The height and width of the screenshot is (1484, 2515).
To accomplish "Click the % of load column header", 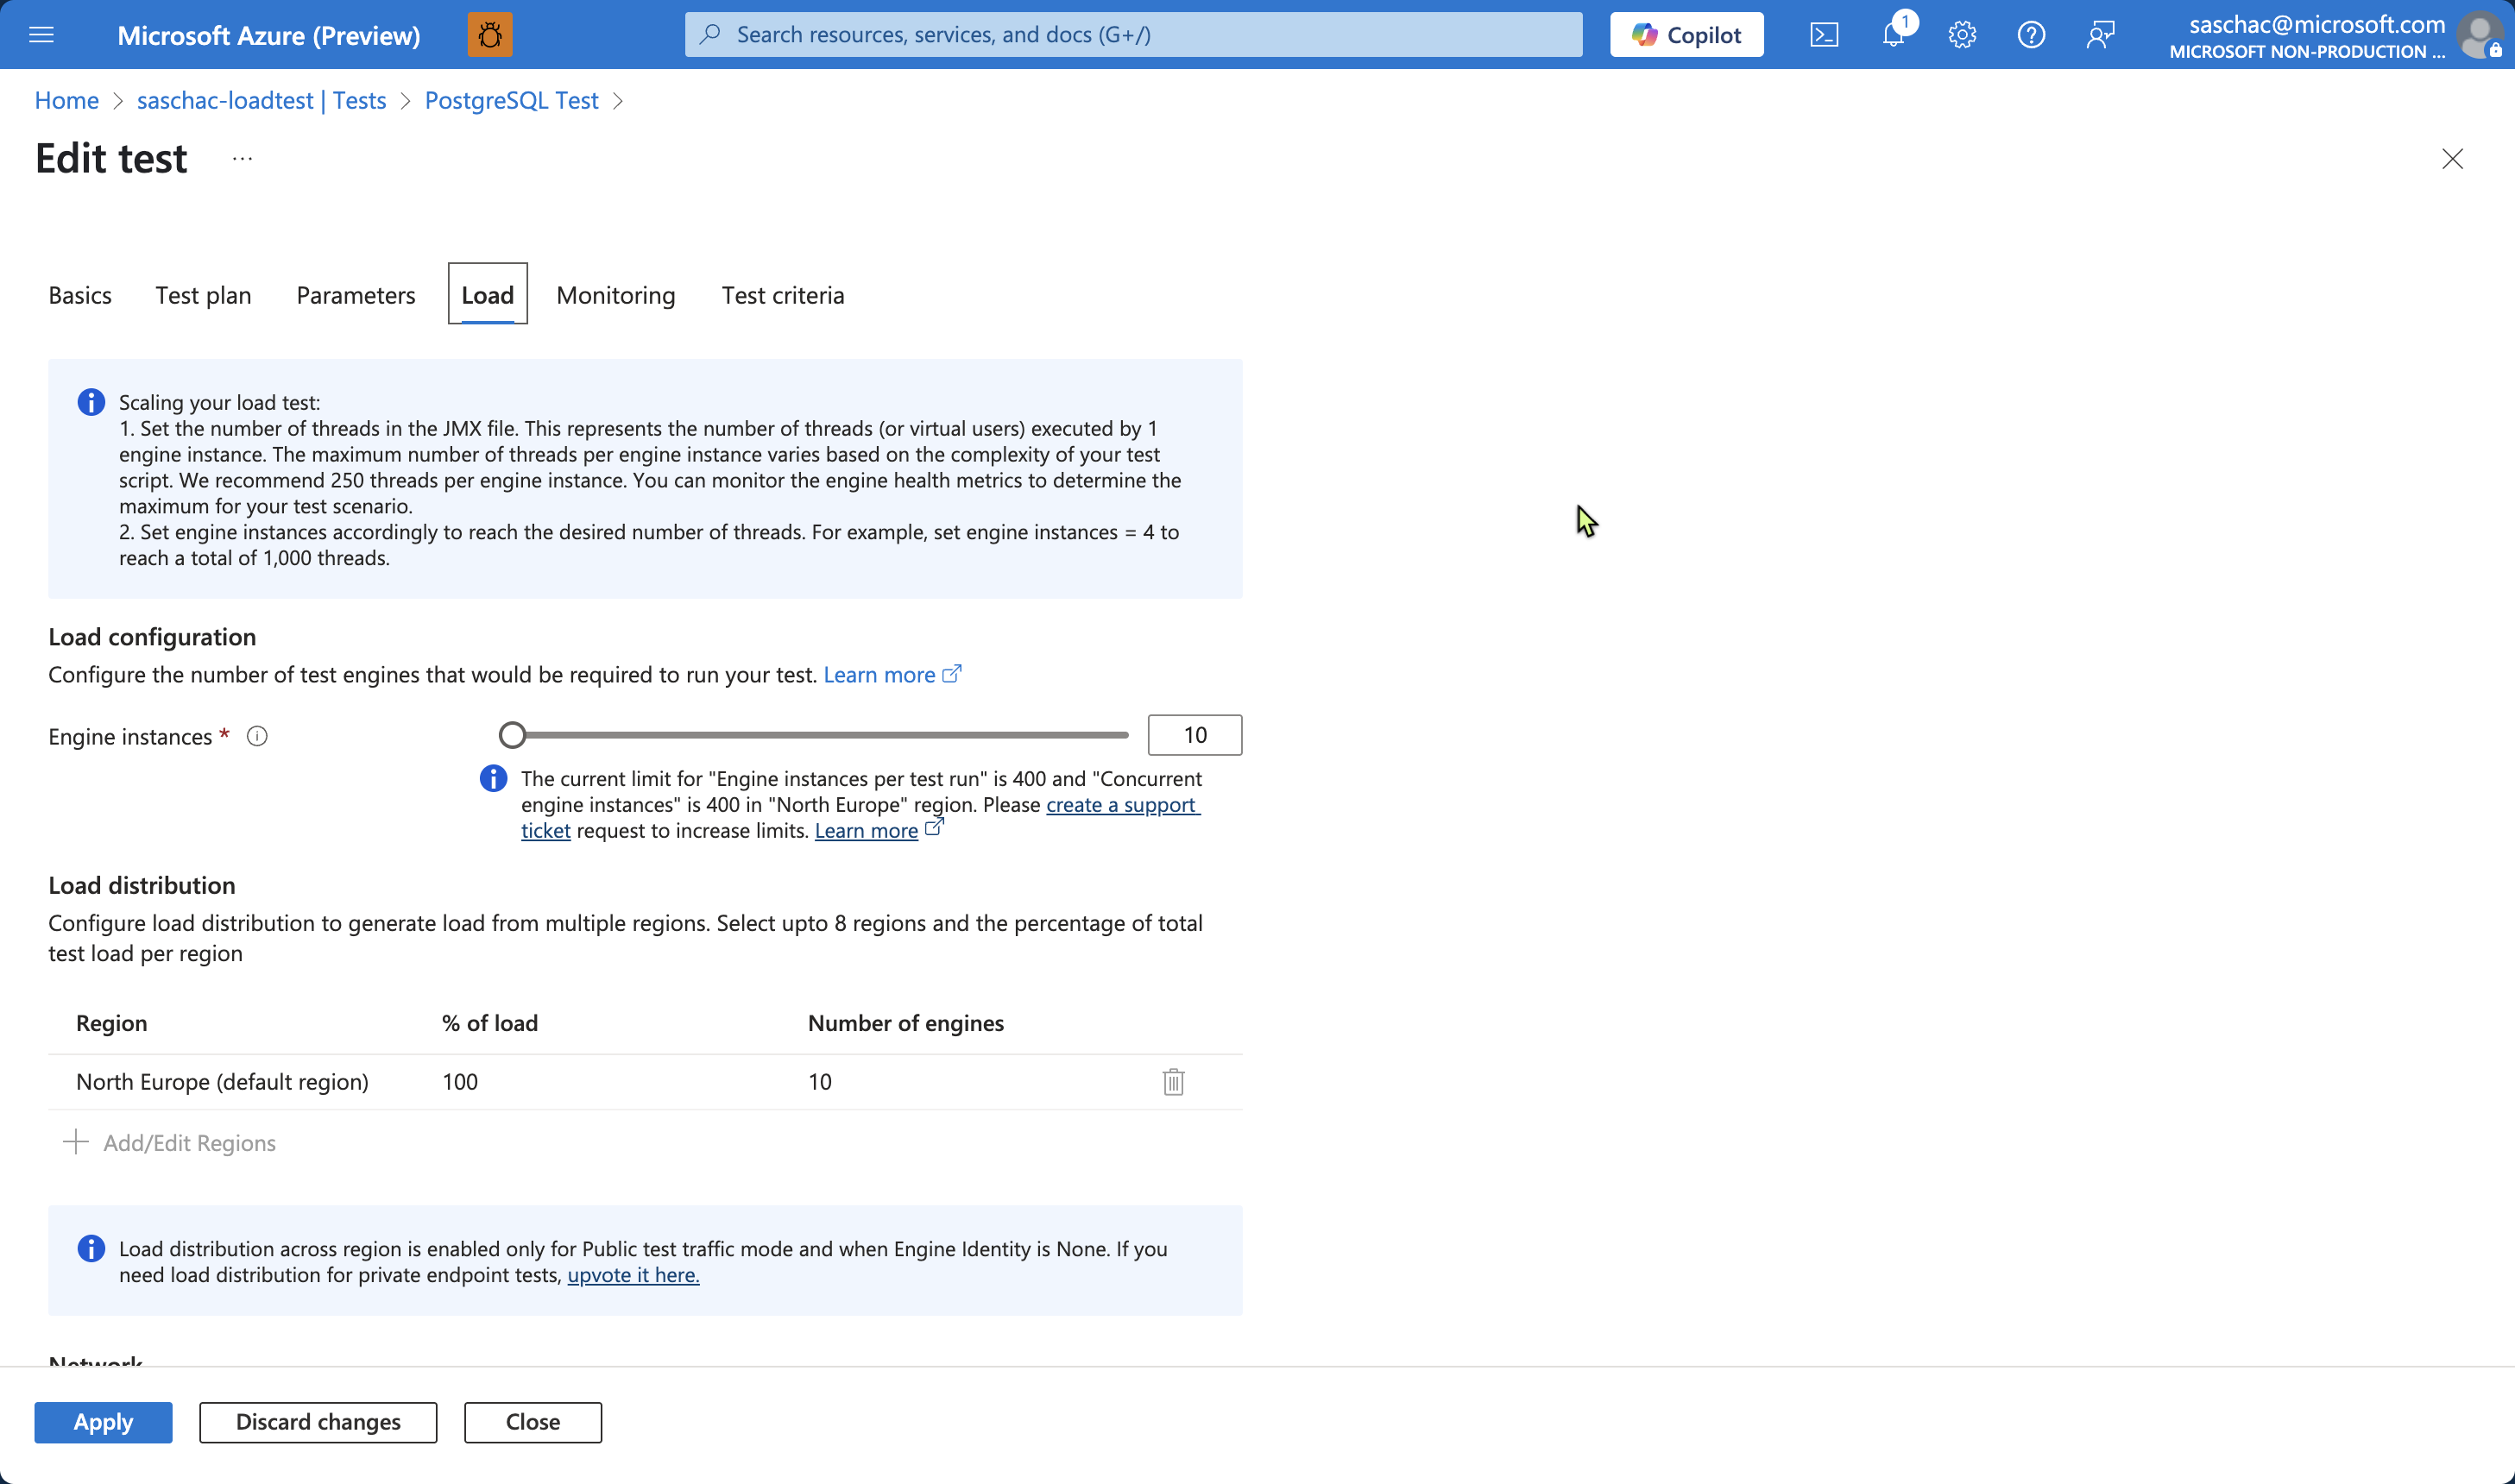I will click(490, 1023).
